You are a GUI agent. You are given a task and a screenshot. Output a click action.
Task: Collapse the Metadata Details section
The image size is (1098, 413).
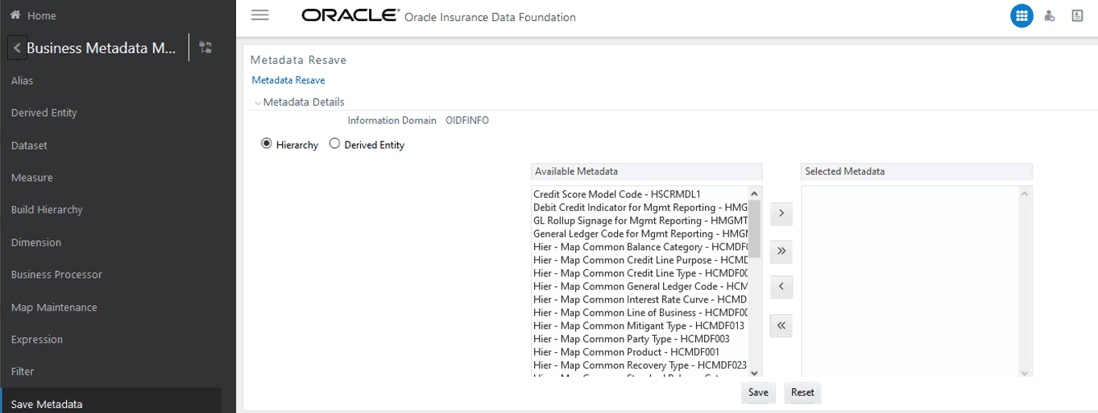coord(258,103)
